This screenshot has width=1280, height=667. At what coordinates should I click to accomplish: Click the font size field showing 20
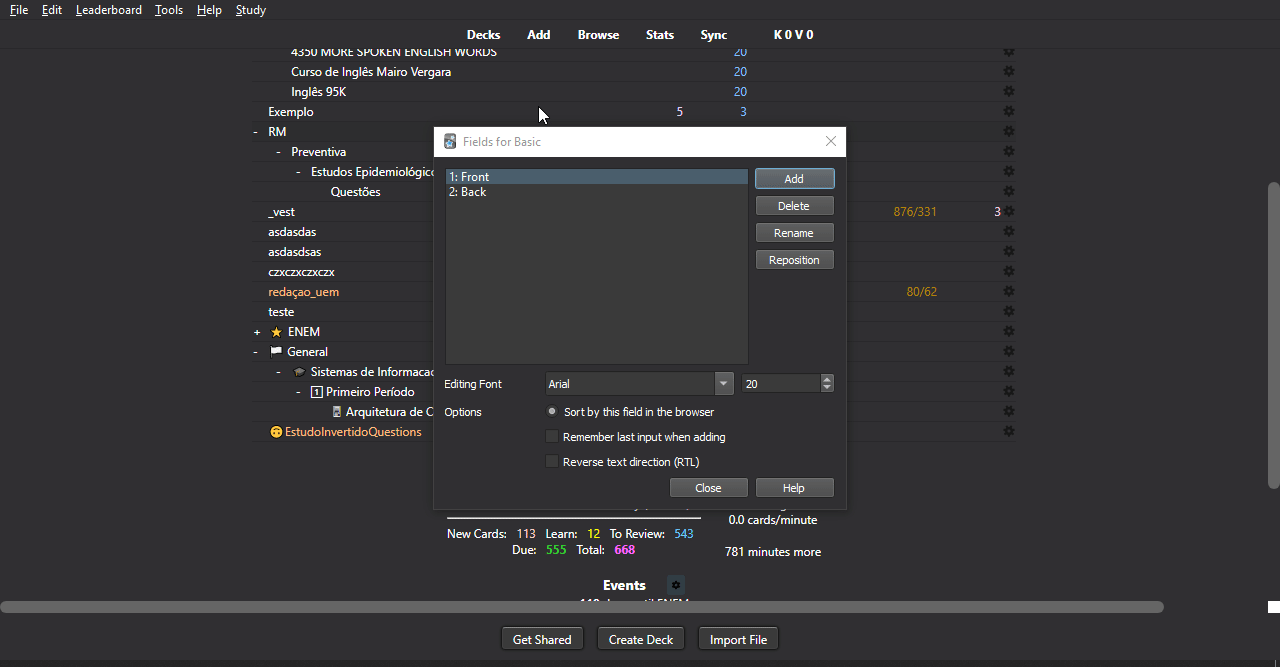[781, 384]
